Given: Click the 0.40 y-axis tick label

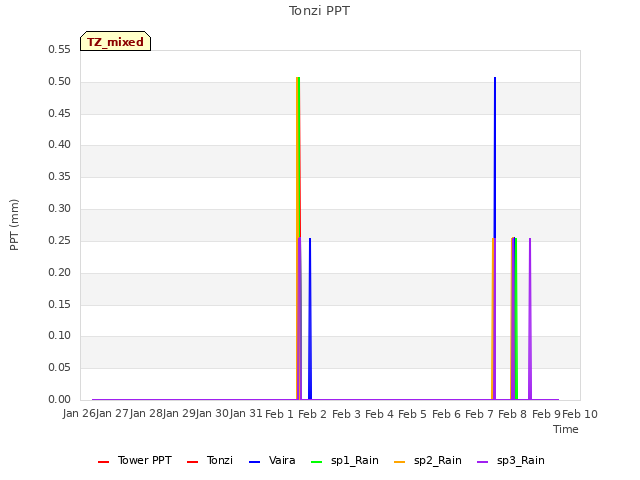Looking at the screenshot, I should coord(59,144).
